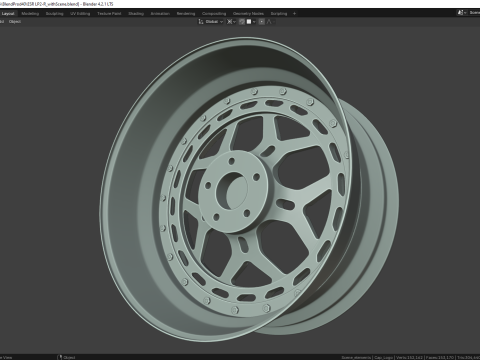The height and width of the screenshot is (360, 480).
Task: Click the Scene name field
Action: (x=474, y=13)
